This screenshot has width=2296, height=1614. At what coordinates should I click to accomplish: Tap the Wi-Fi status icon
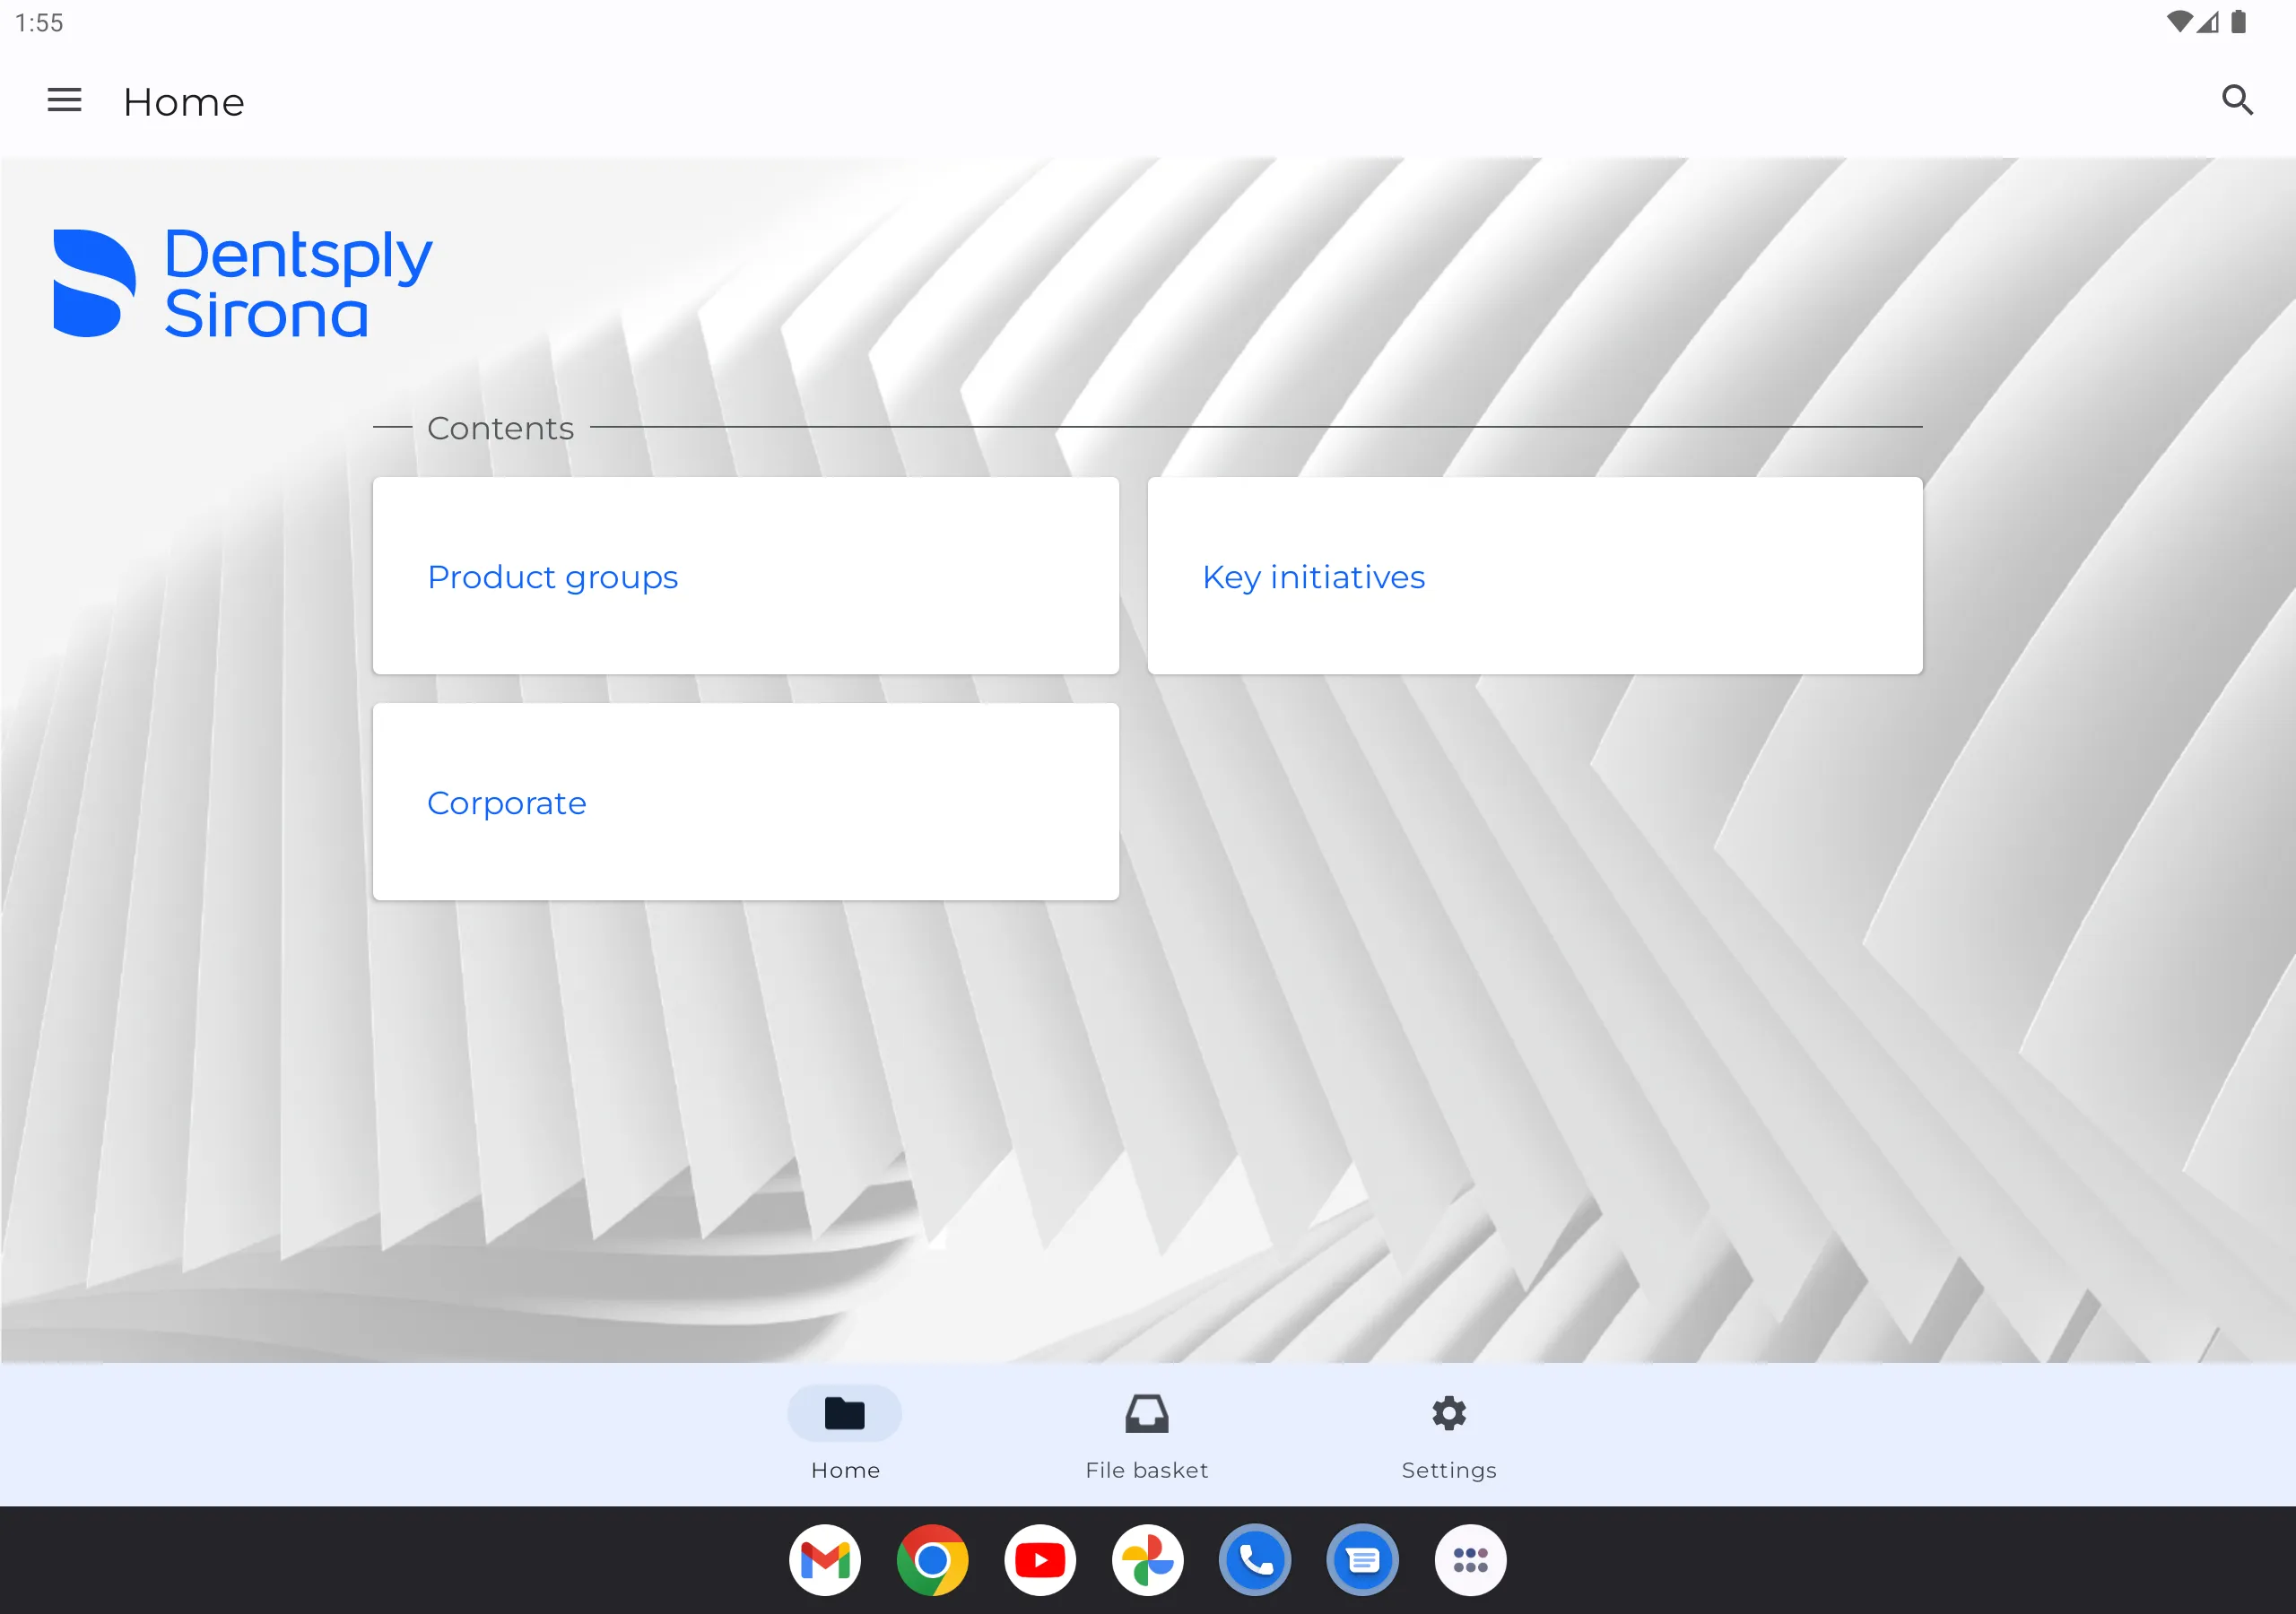(2179, 22)
